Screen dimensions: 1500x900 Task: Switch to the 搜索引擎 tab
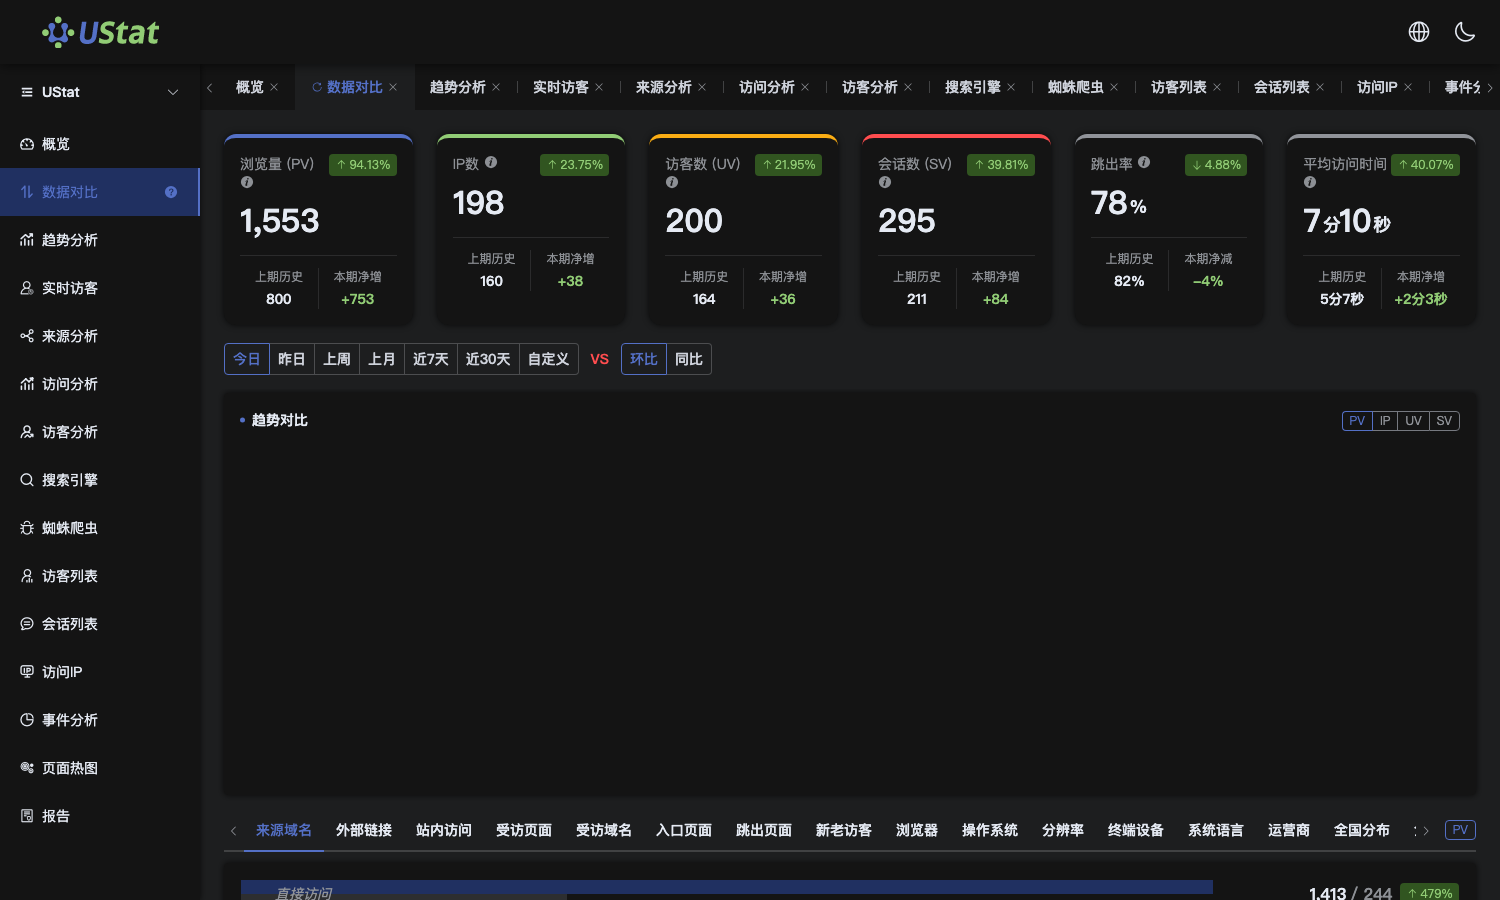972,87
